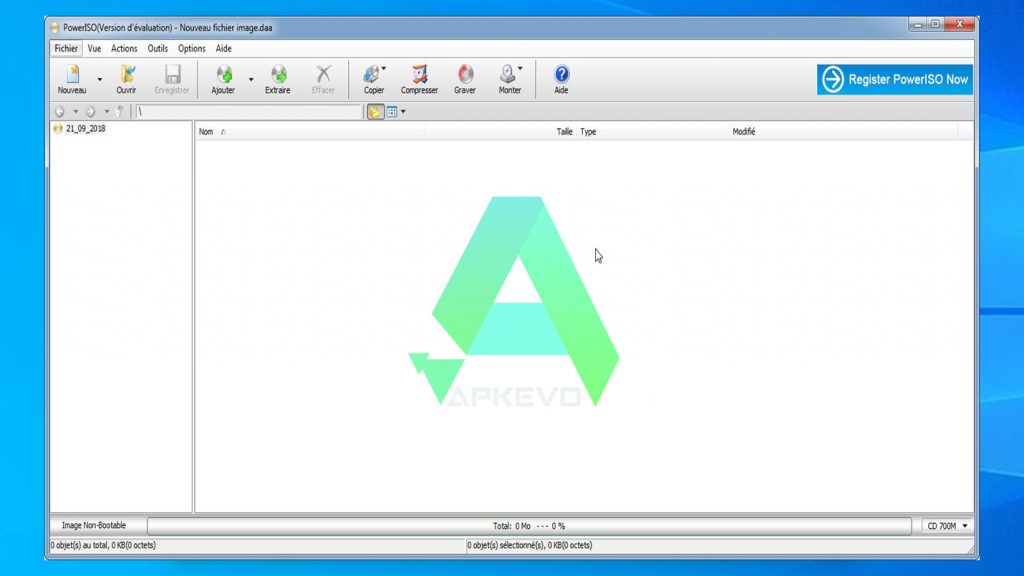Sort by the Modifié column header
1024x576 pixels.
(844, 131)
